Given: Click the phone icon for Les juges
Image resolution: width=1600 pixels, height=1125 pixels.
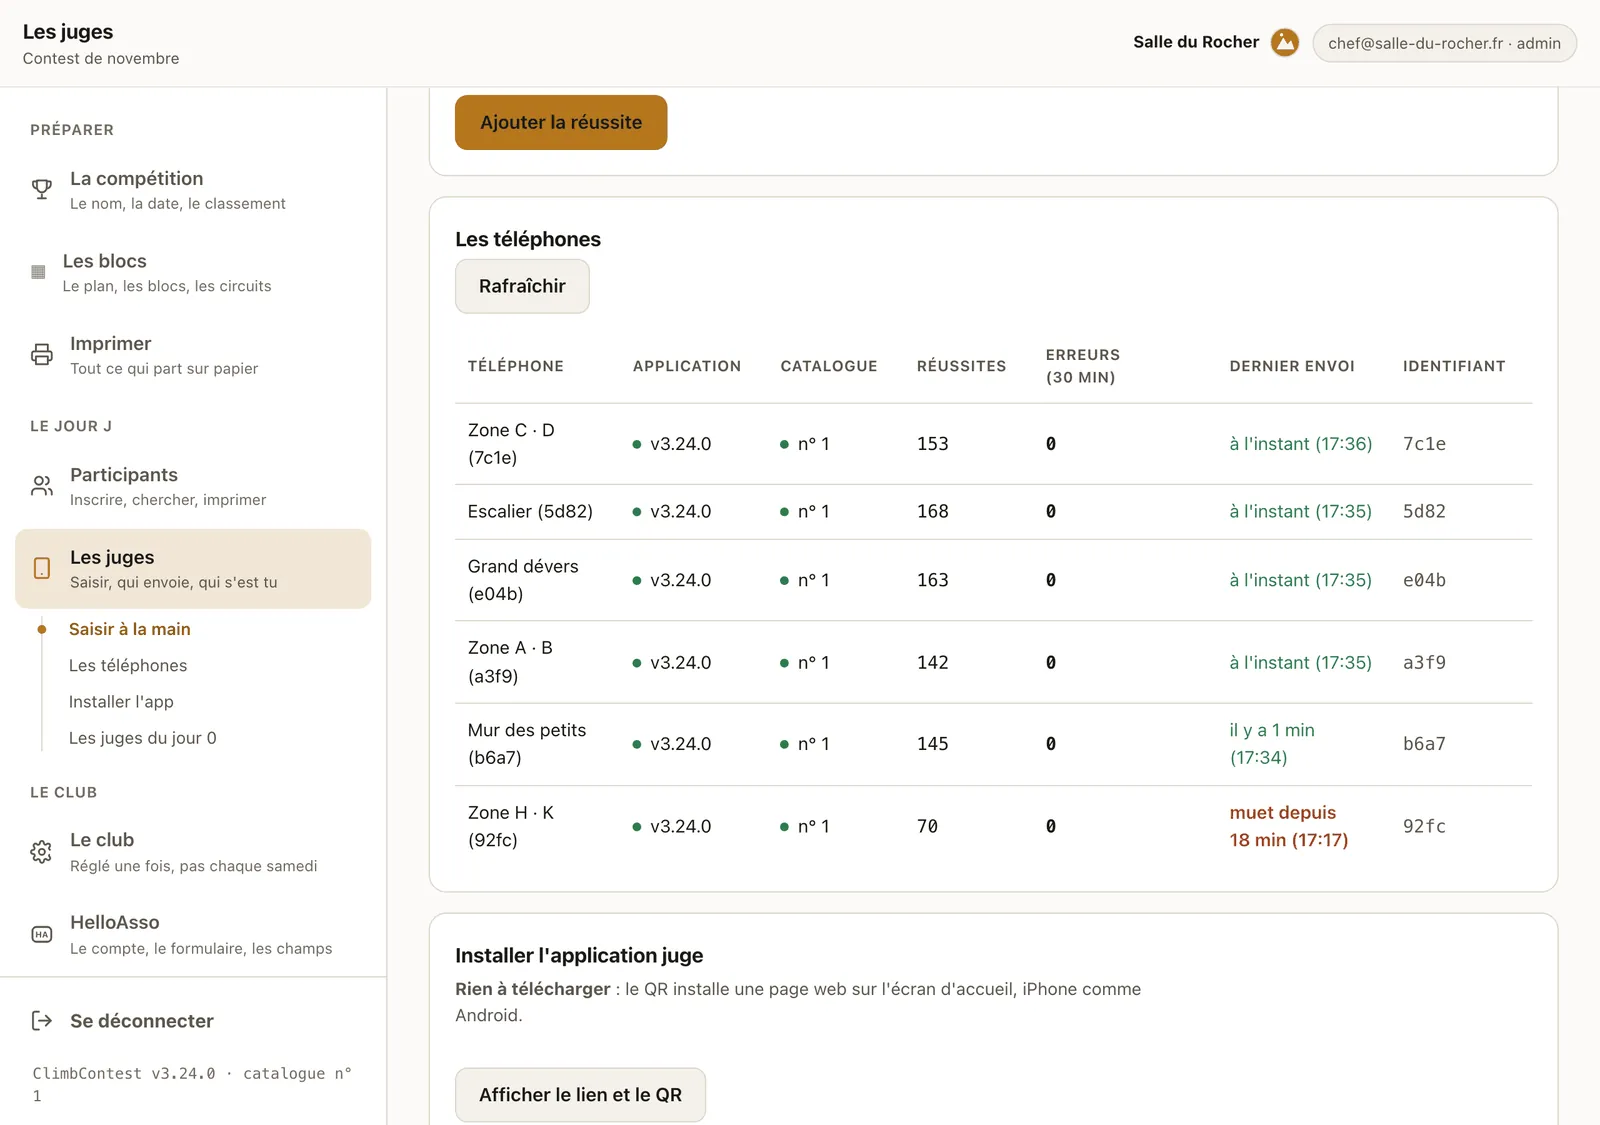Looking at the screenshot, I should click(42, 568).
